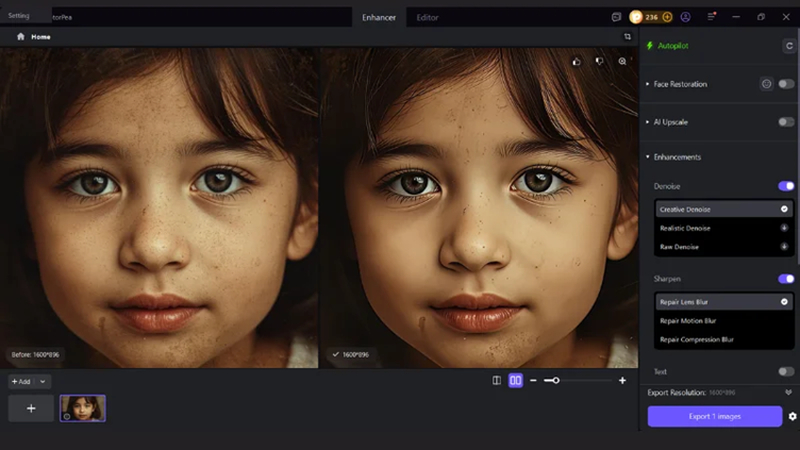Viewport: 800px width, 450px height.
Task: Click the right panel vertical scrollbar
Action: point(798,145)
